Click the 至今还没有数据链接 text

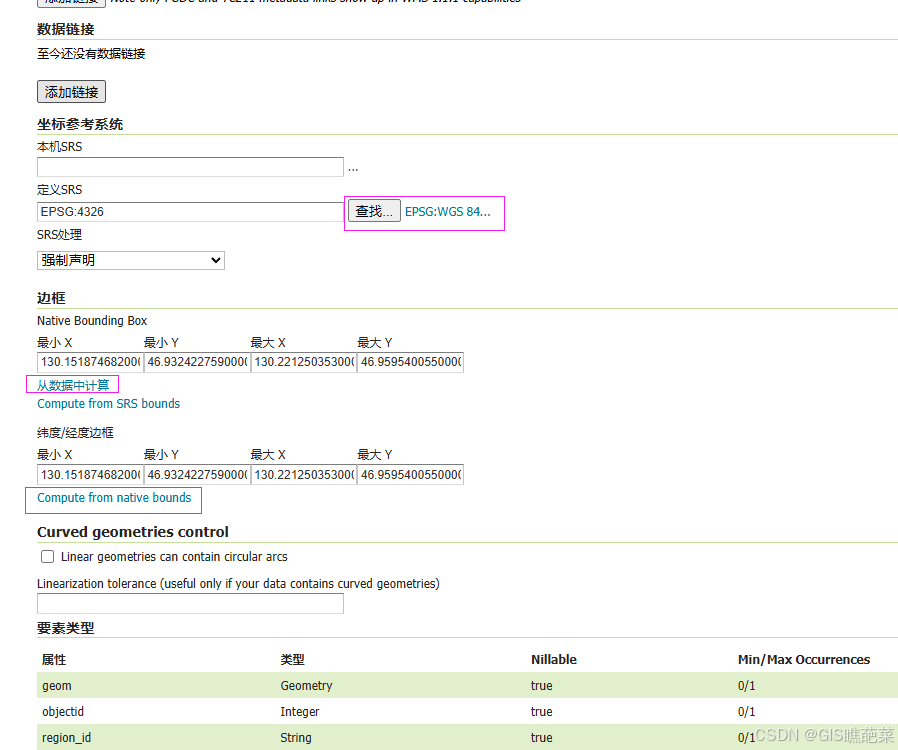point(91,54)
